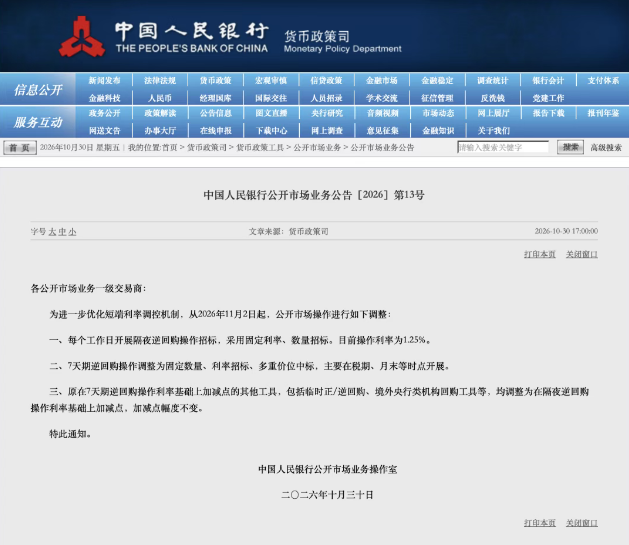Click the 信息公开 section header
The height and width of the screenshot is (545, 629).
38,90
